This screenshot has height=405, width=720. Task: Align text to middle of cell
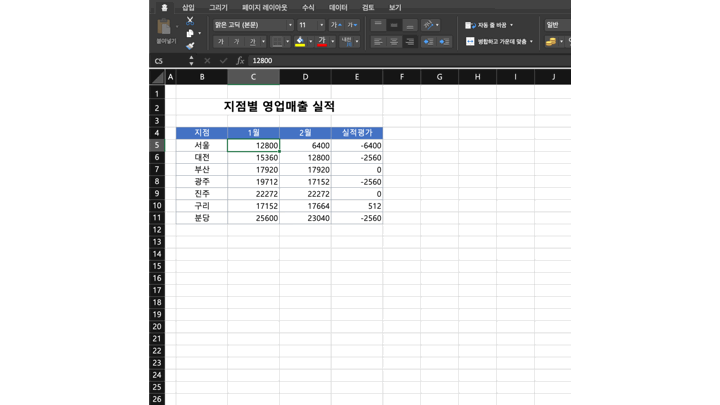click(394, 25)
